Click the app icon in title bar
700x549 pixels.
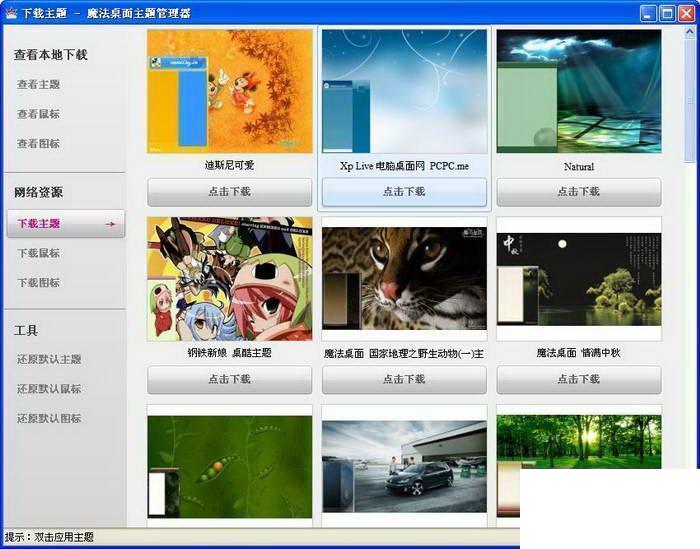click(11, 12)
